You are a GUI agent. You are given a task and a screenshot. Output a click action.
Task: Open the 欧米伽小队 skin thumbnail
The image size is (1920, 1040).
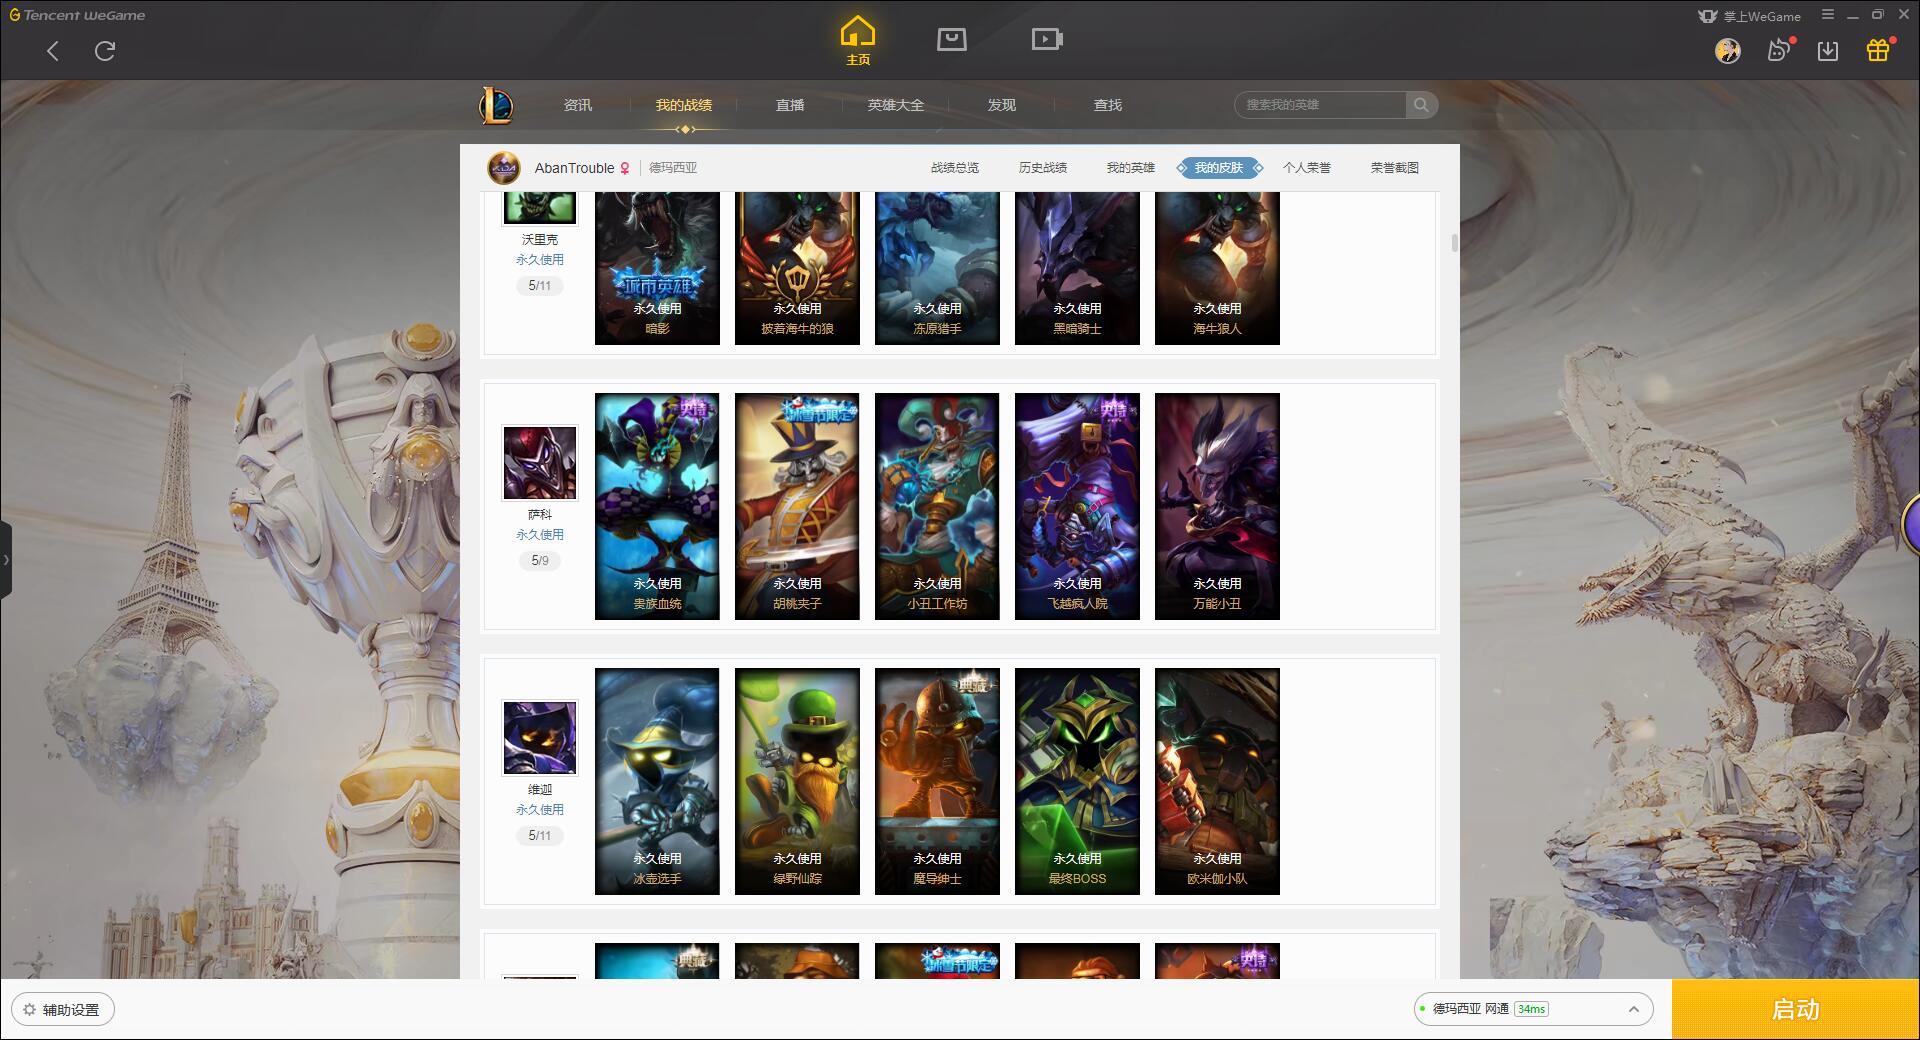tap(1217, 781)
